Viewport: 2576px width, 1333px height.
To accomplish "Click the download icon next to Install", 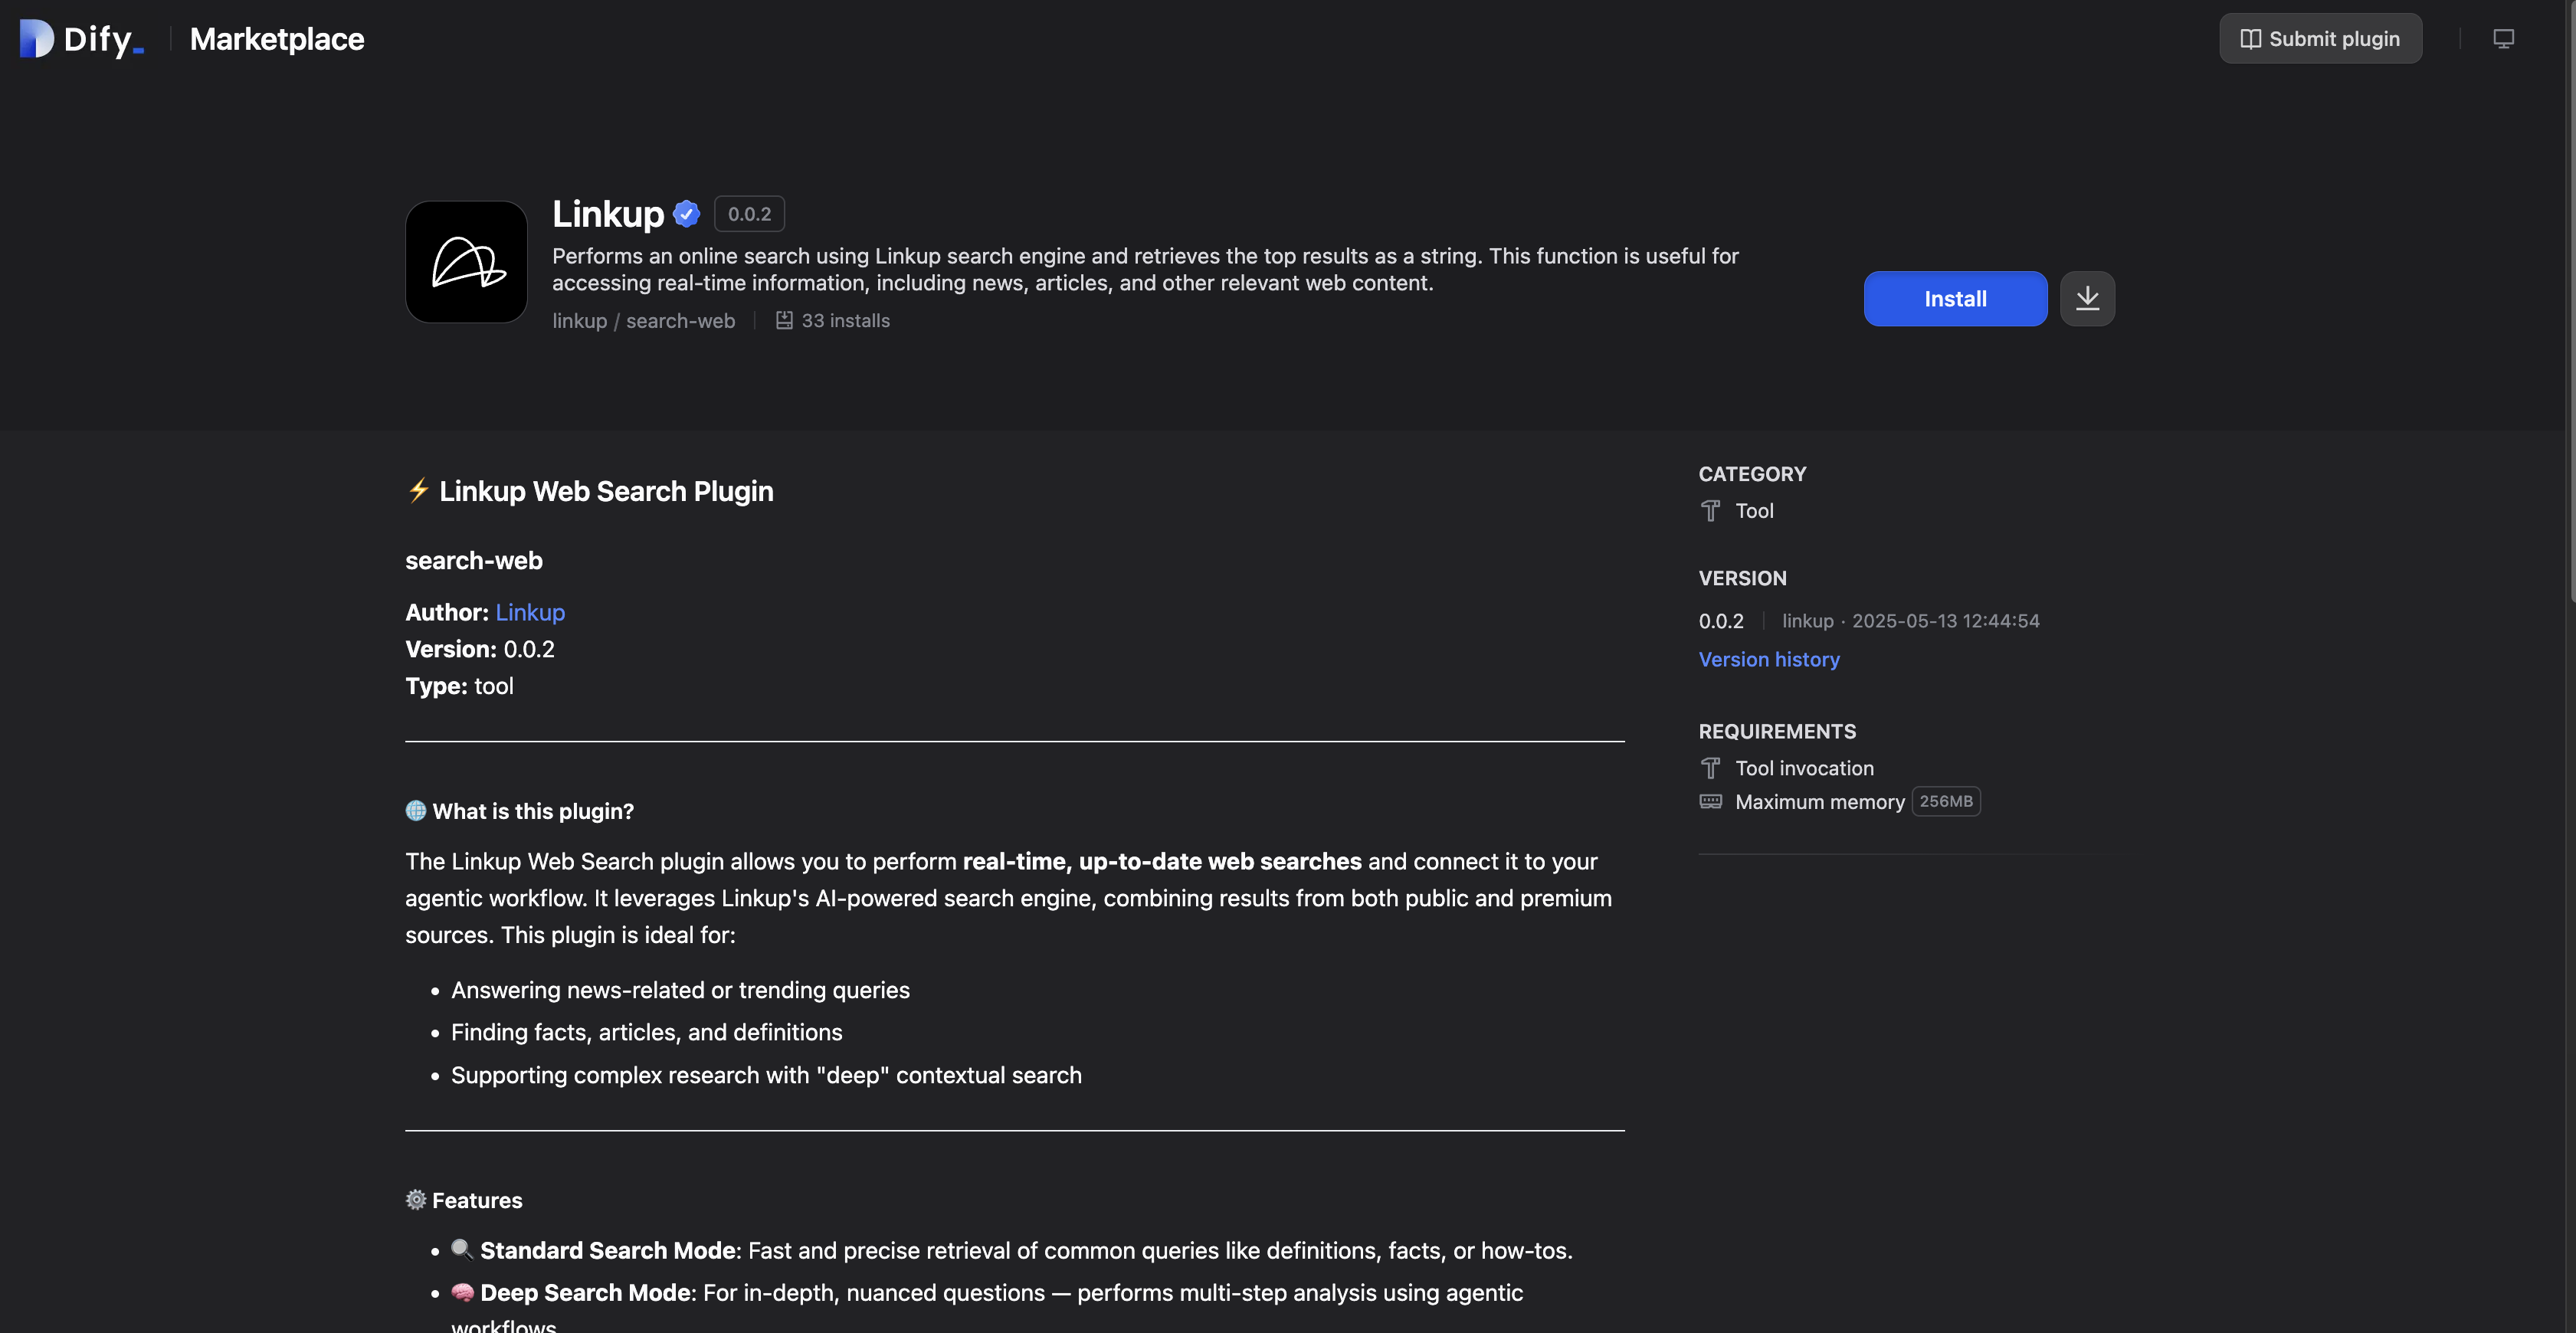I will (2087, 298).
